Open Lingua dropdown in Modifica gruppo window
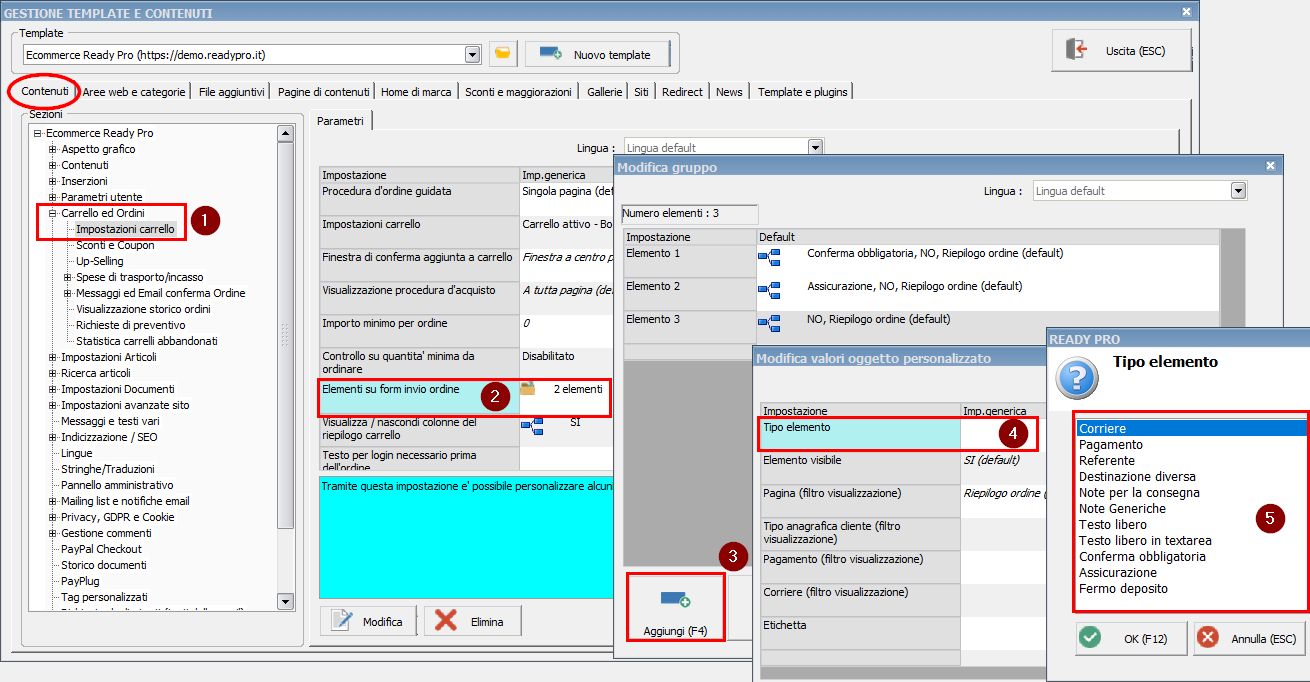Screen dimensions: 1310x682 tap(1239, 191)
